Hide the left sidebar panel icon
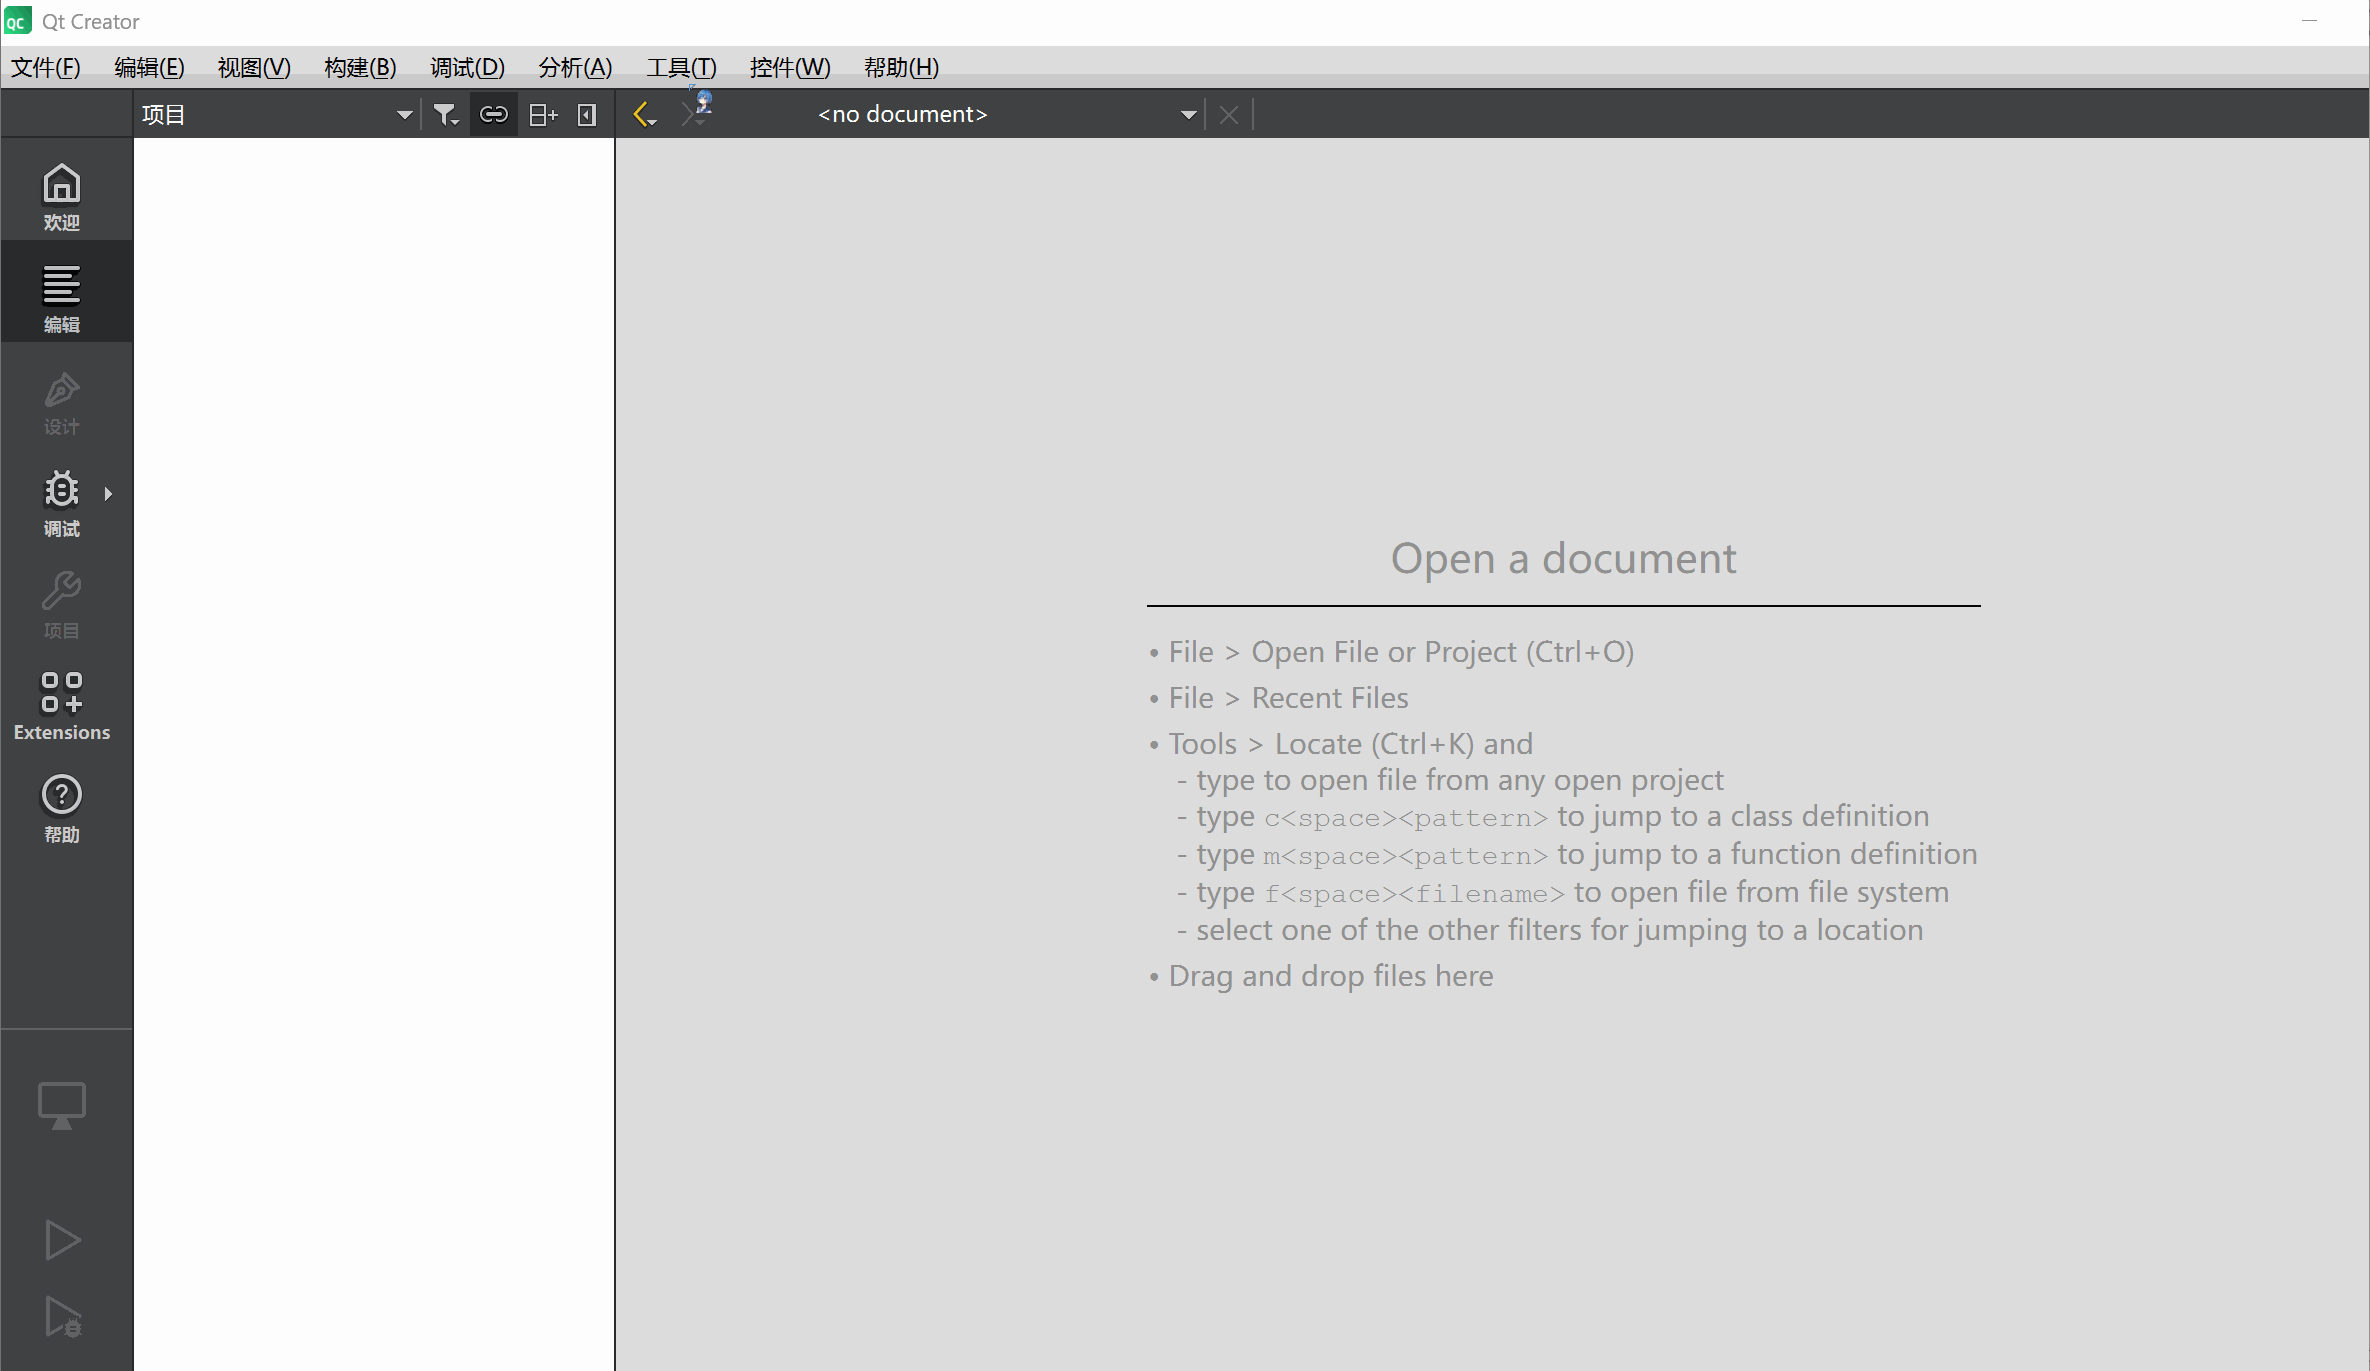 587,115
